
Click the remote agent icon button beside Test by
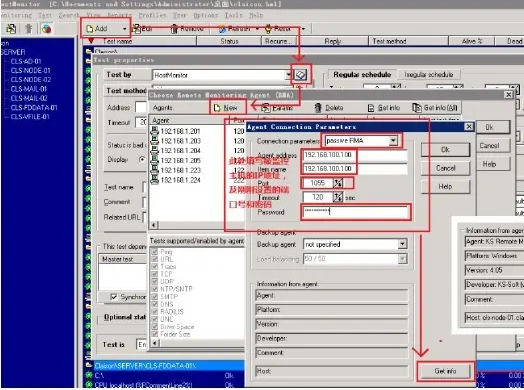tap(300, 75)
